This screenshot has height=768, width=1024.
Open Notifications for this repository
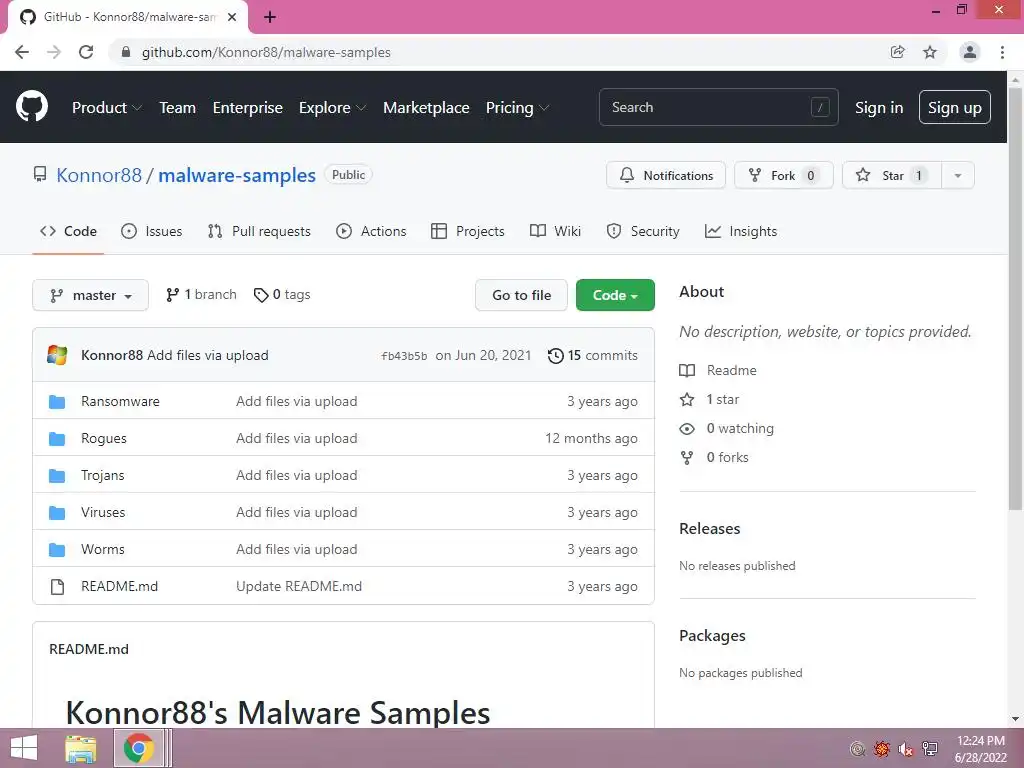tap(666, 176)
